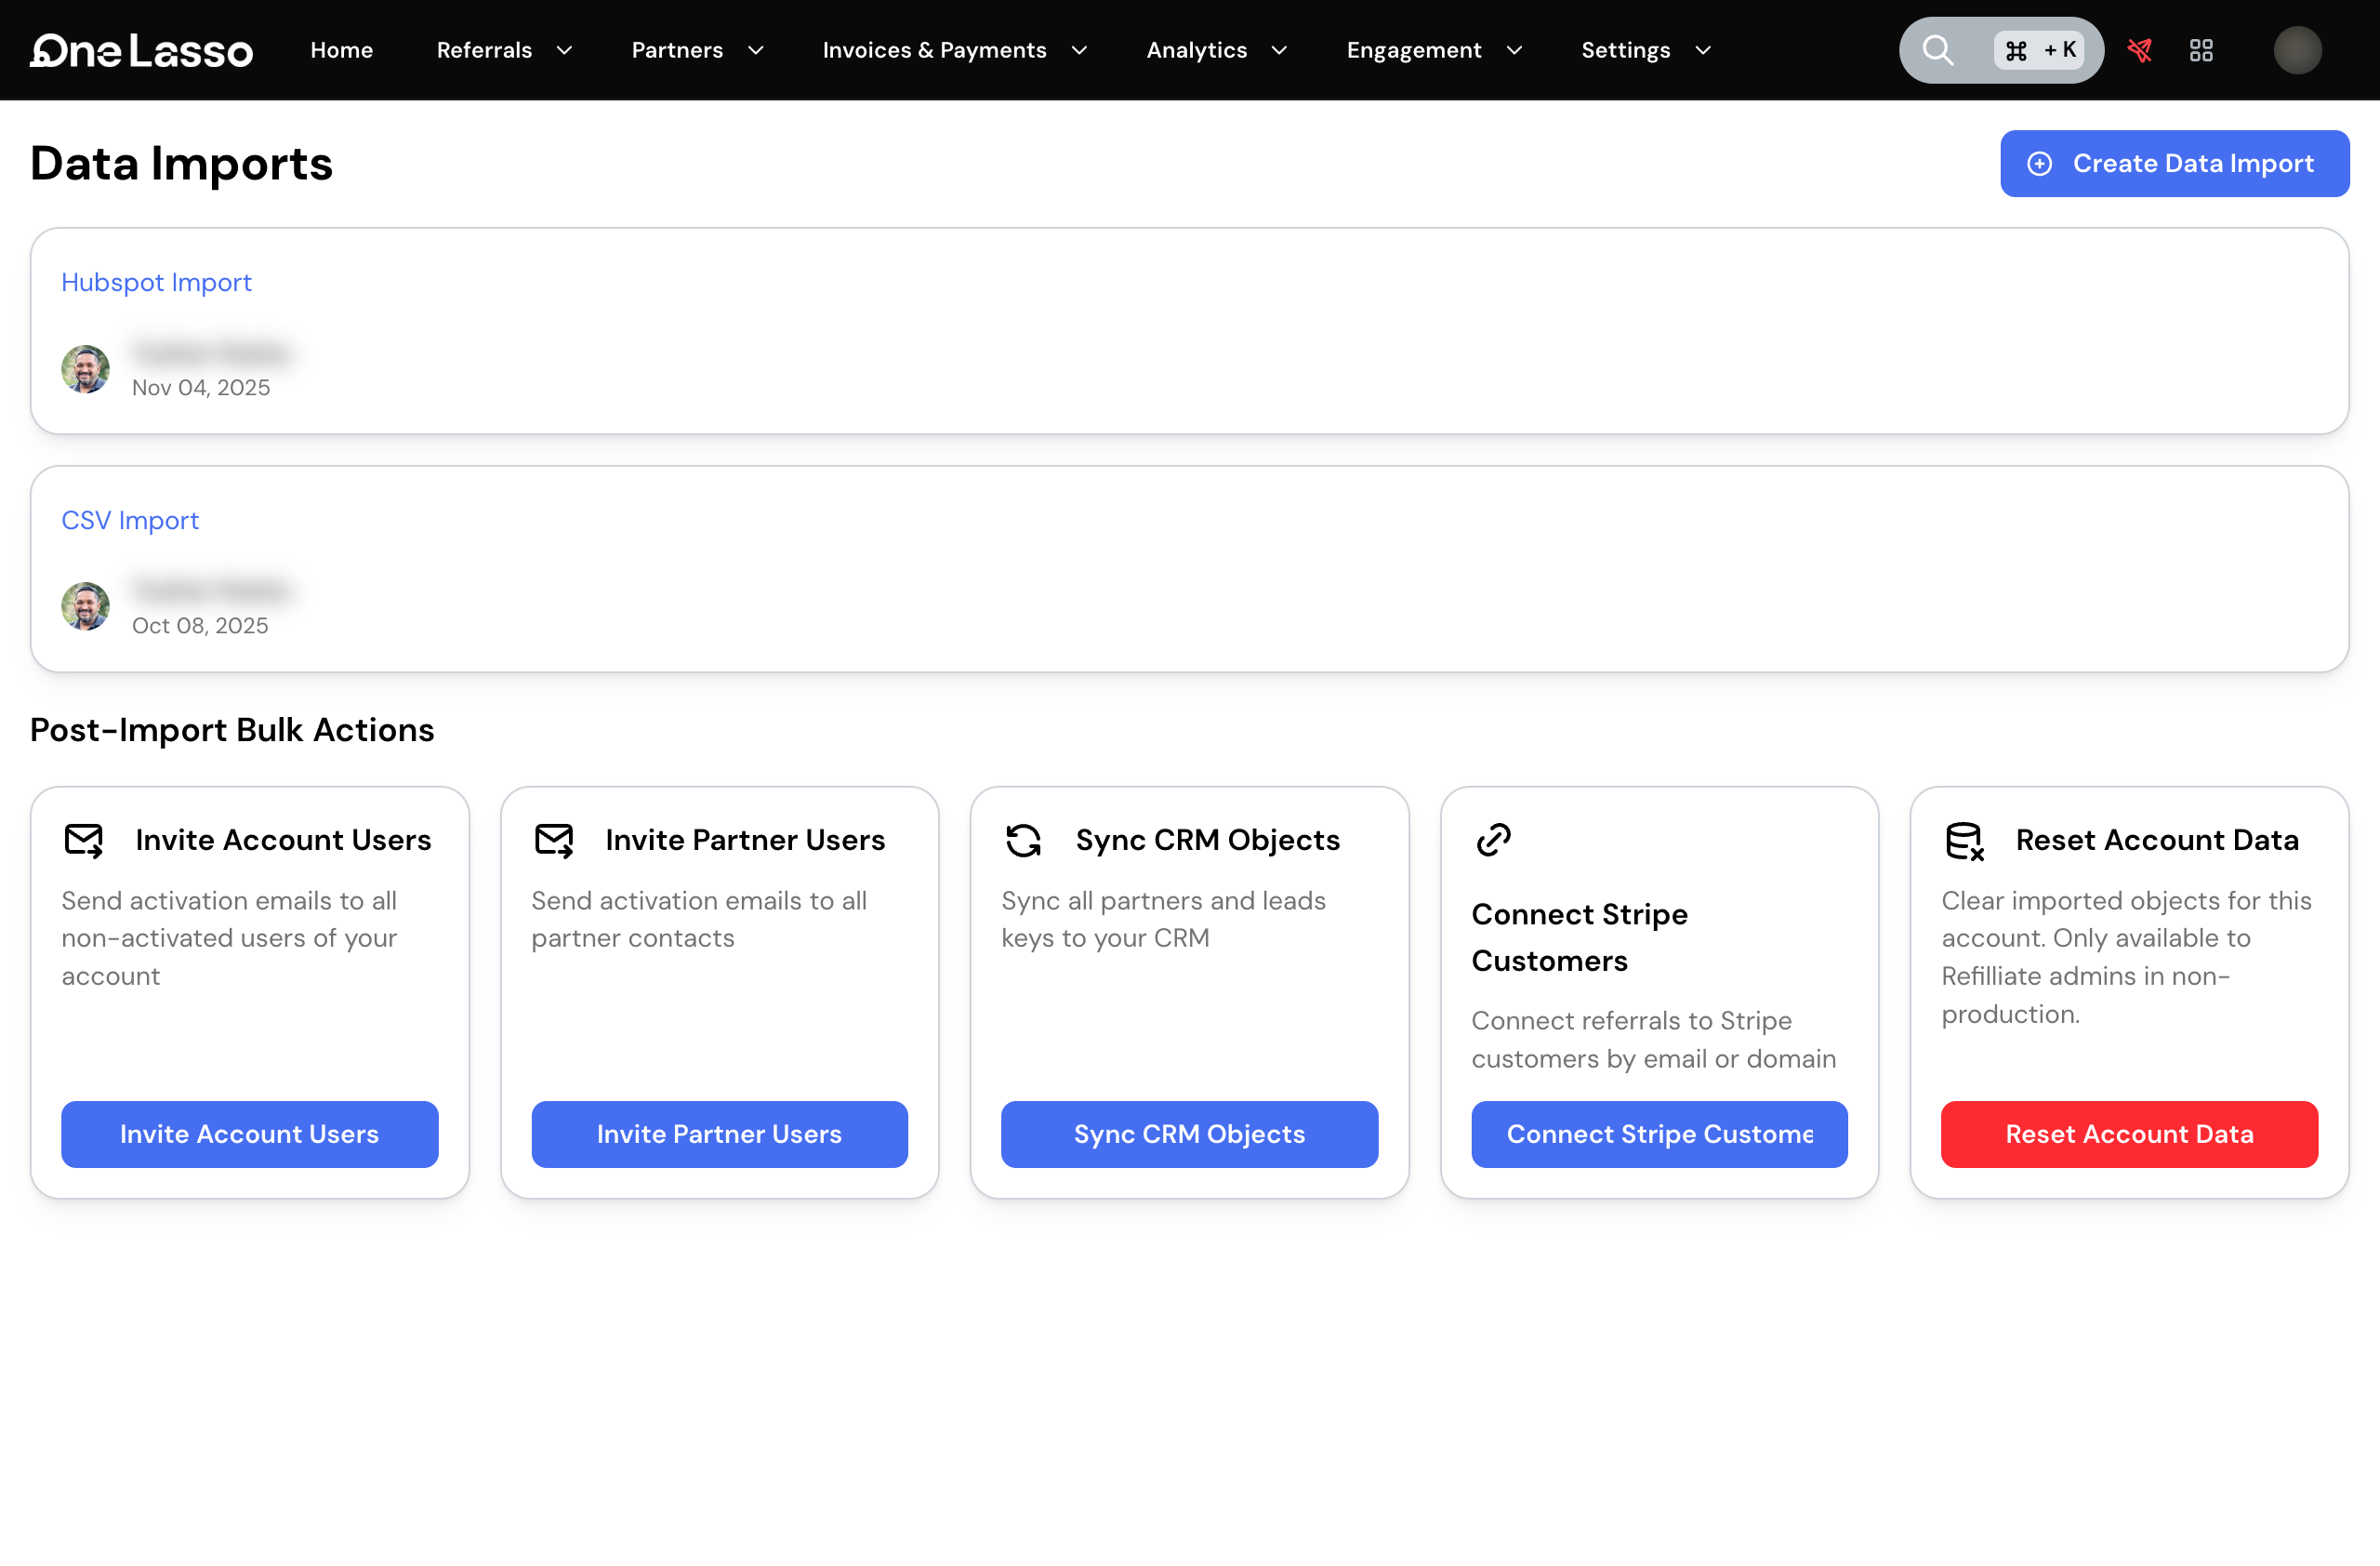
Task: Click the Connect Stripe Customers card heading
Action: point(1579,938)
